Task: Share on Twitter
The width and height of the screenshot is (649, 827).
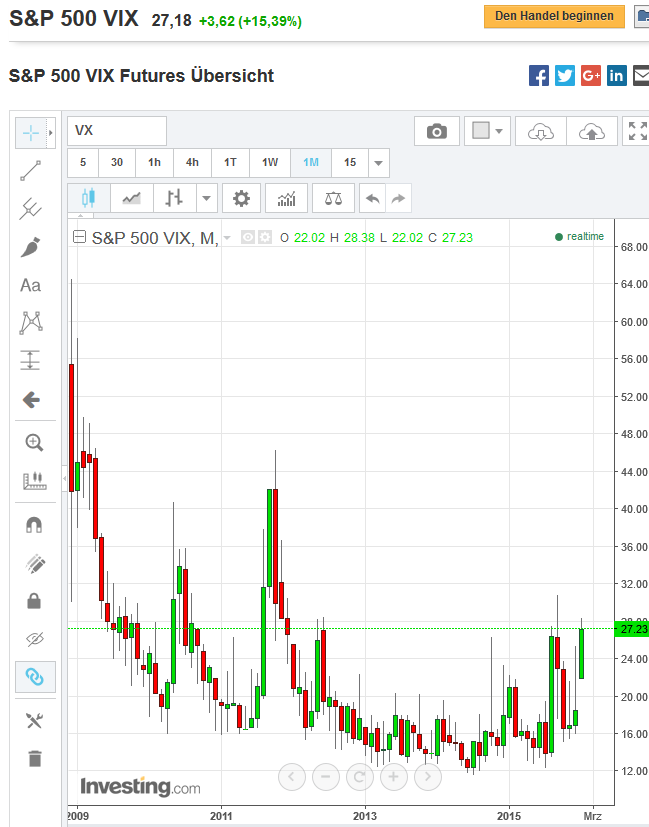Action: click(x=565, y=75)
